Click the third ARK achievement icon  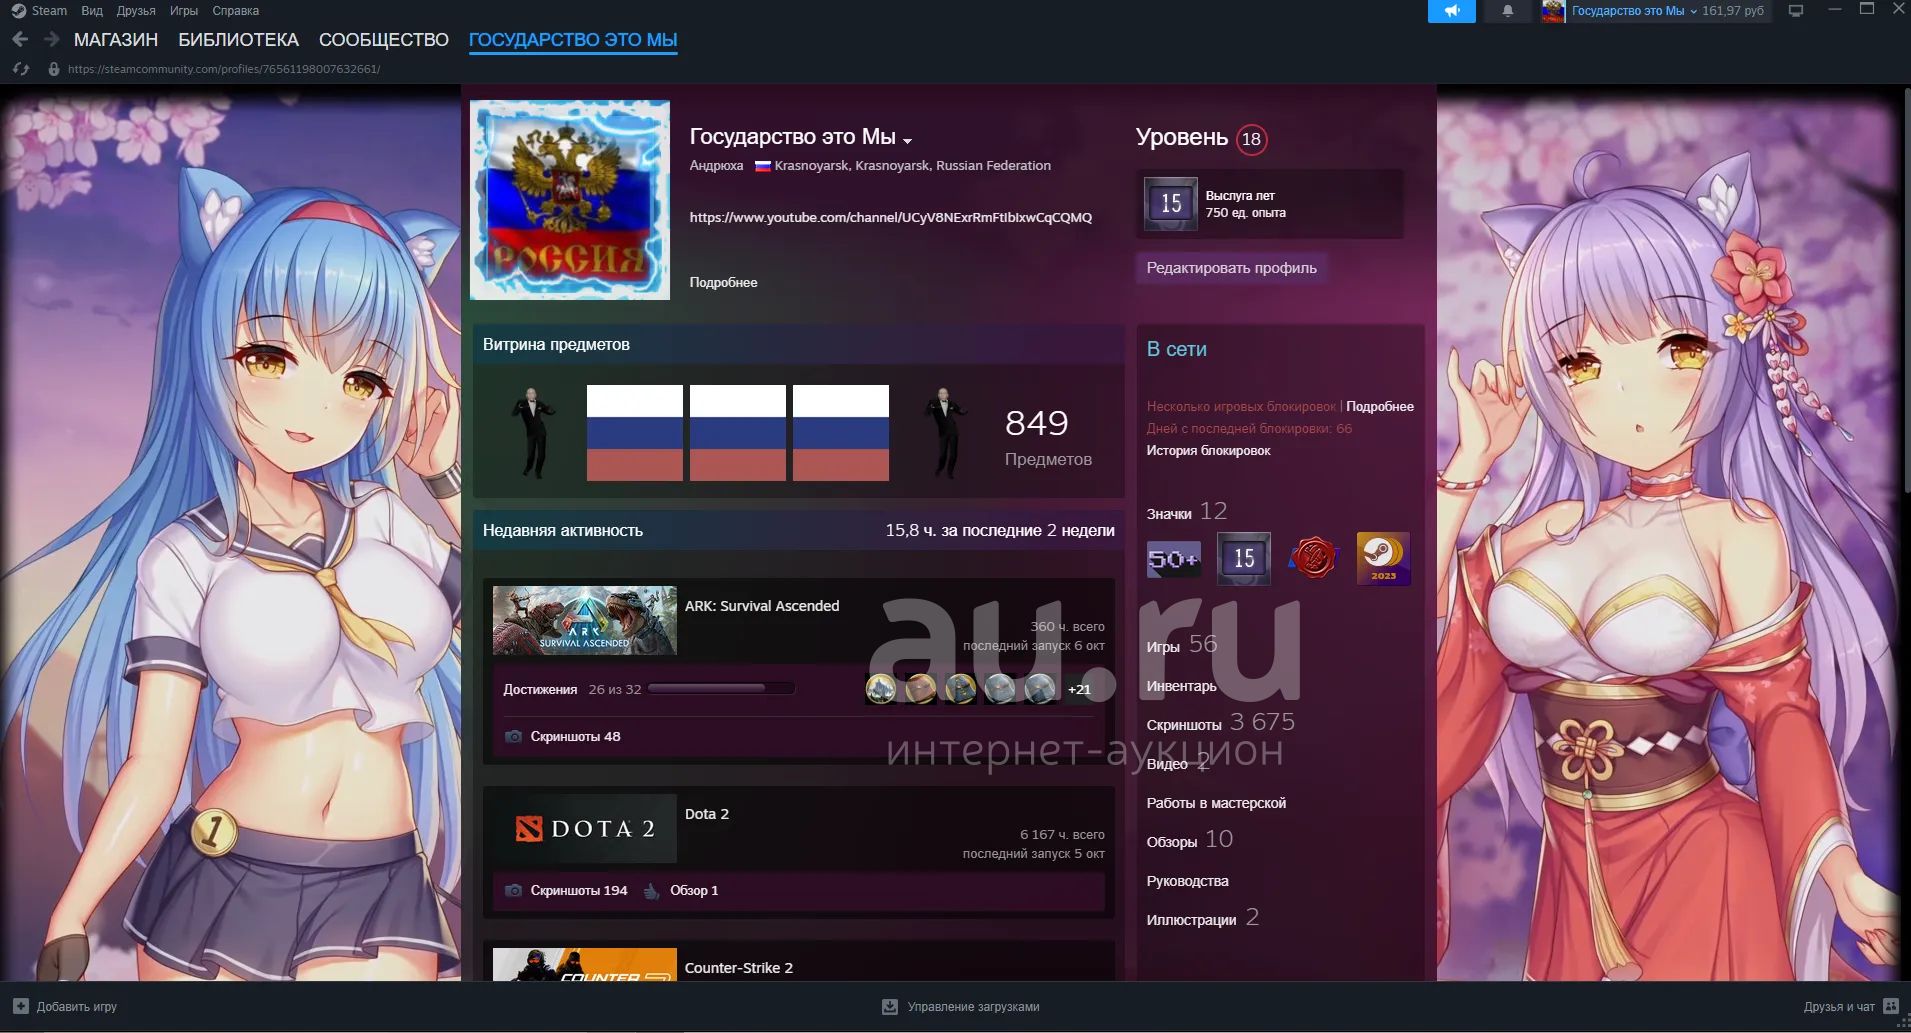click(x=960, y=689)
